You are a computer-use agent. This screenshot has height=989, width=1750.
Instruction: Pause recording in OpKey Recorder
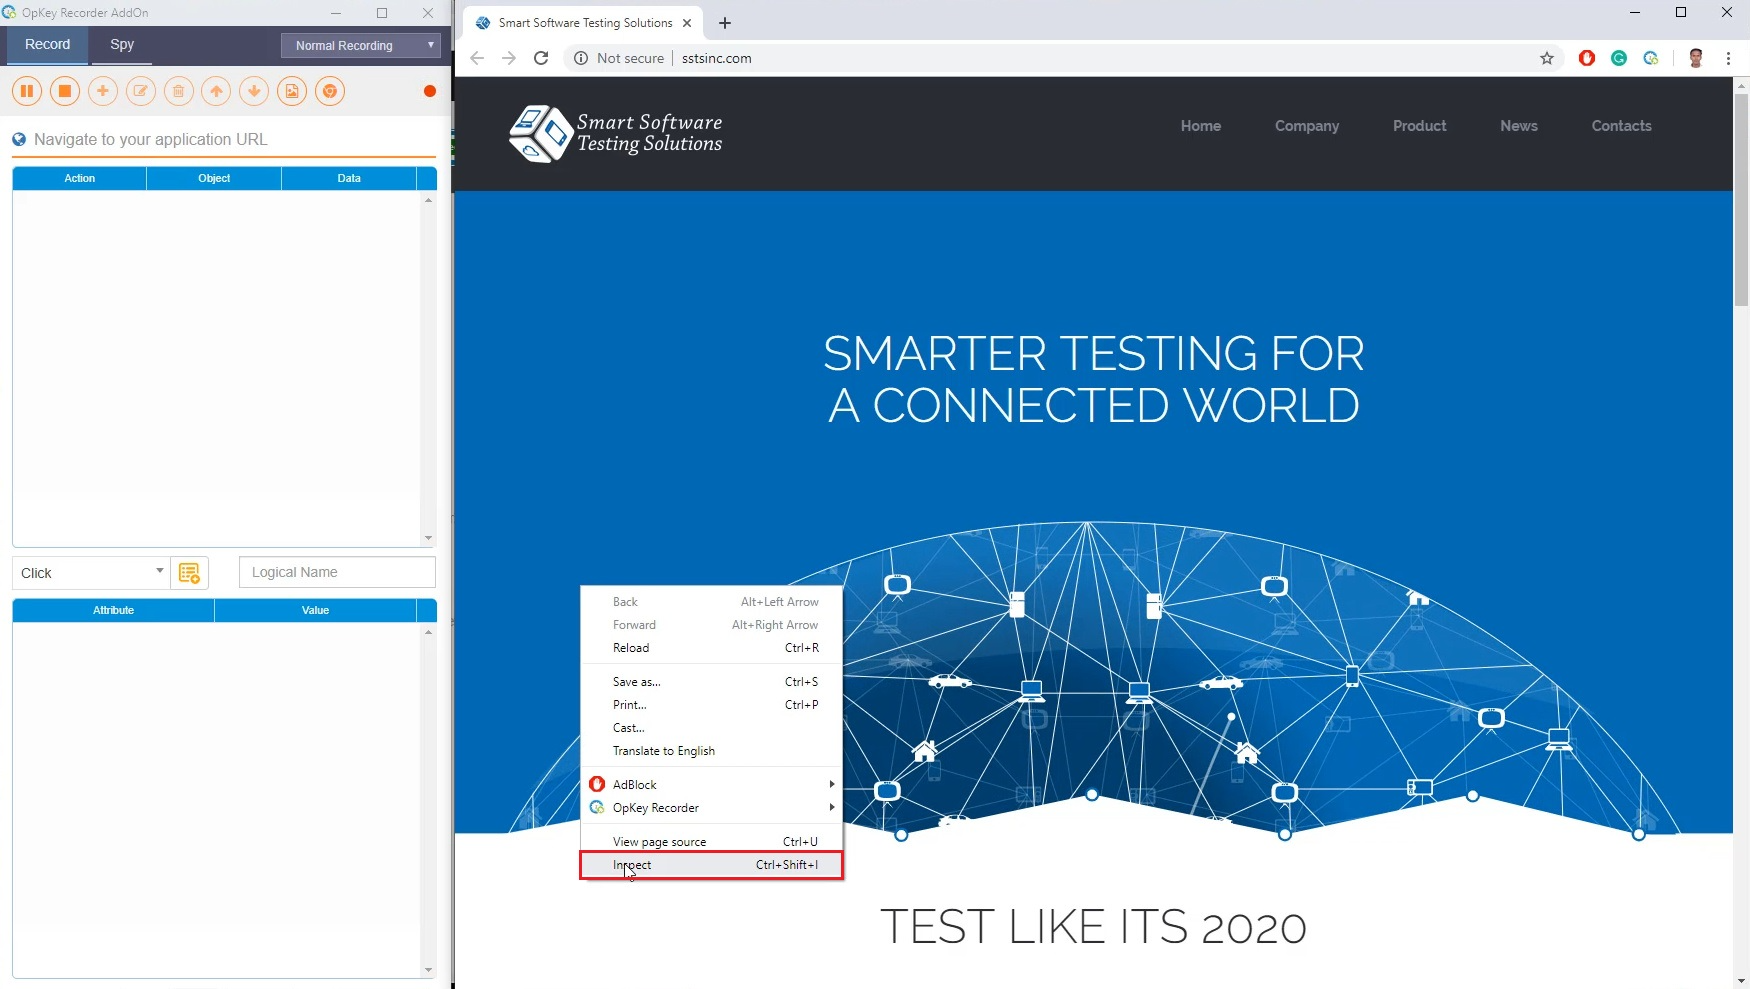coord(27,91)
